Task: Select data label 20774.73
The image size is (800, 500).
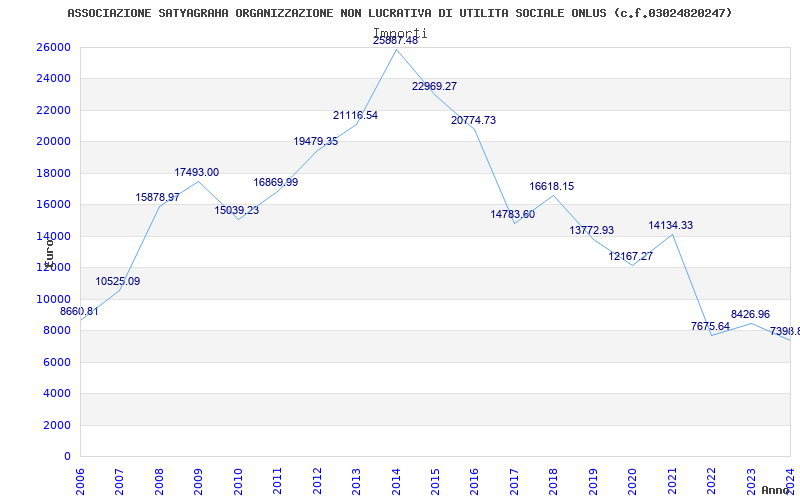Action: [473, 120]
